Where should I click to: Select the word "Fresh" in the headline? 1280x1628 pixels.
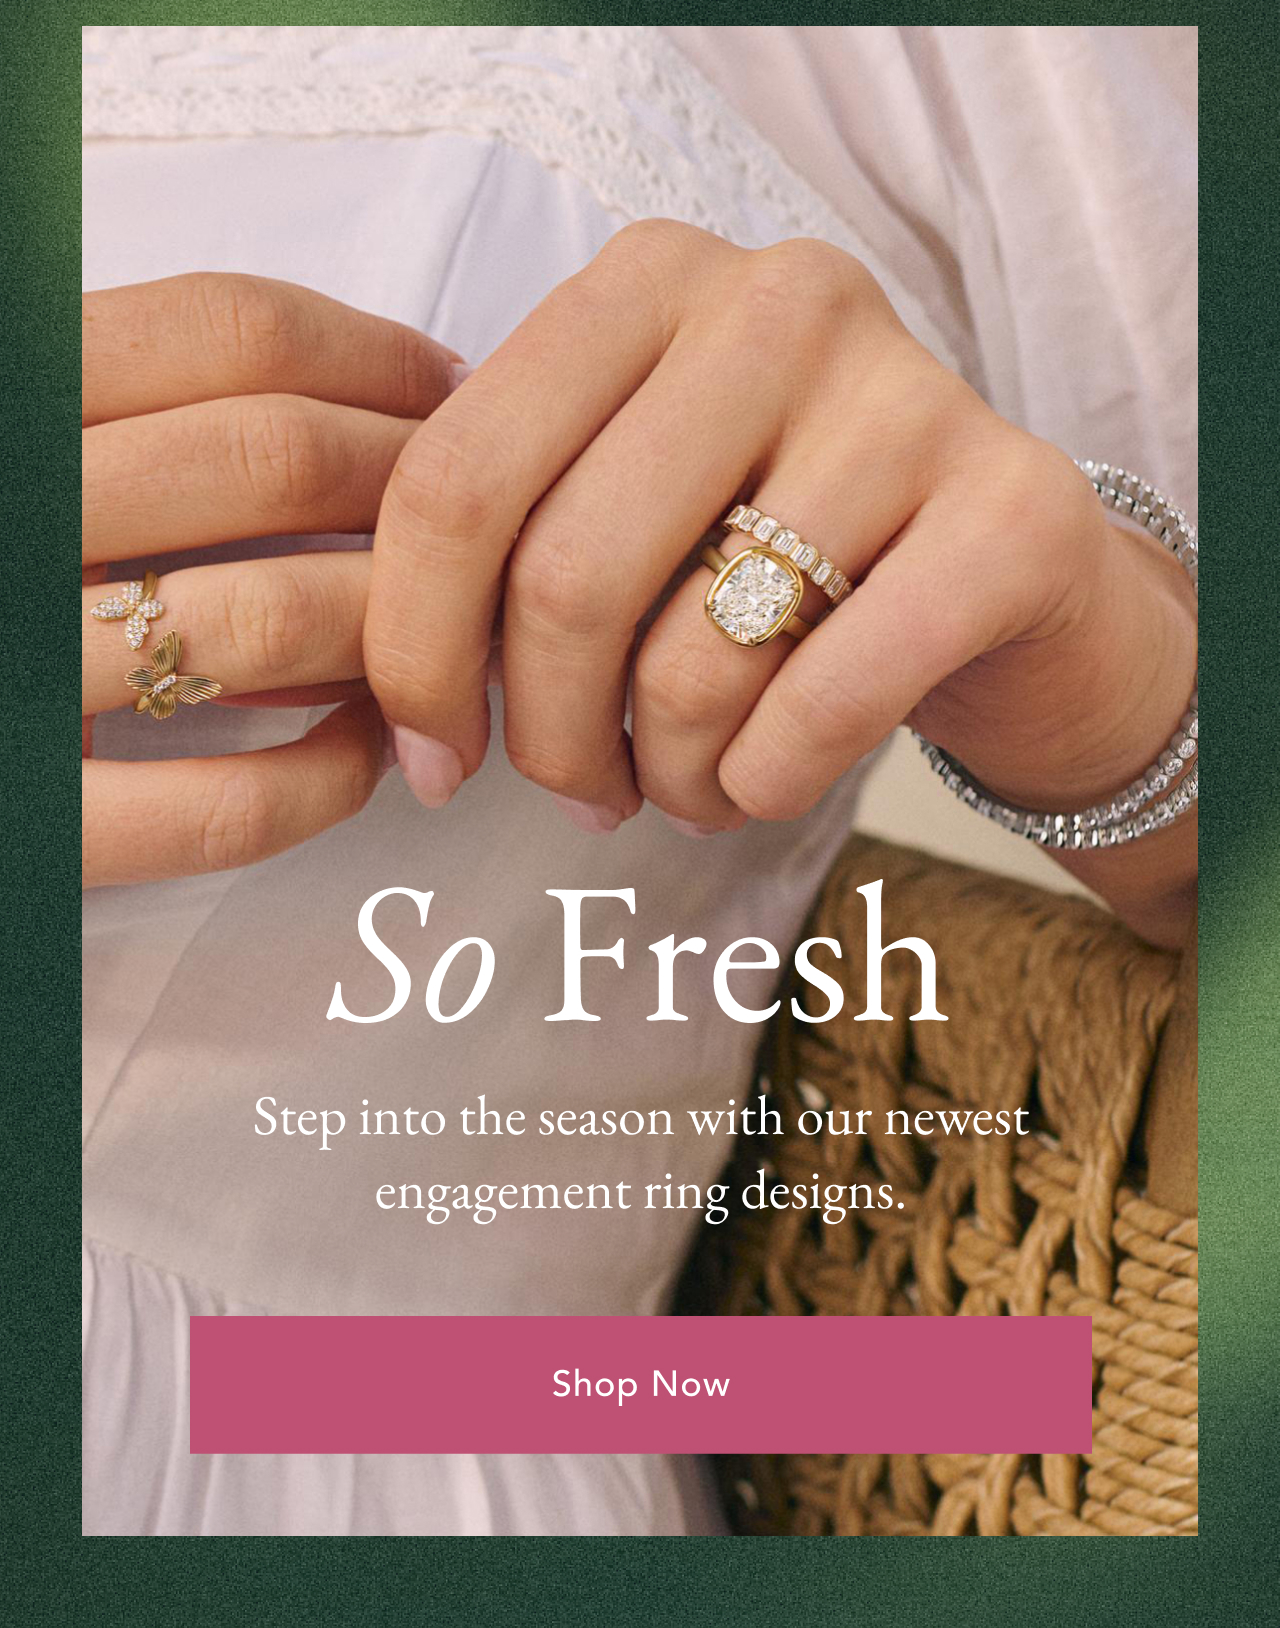(x=745, y=953)
